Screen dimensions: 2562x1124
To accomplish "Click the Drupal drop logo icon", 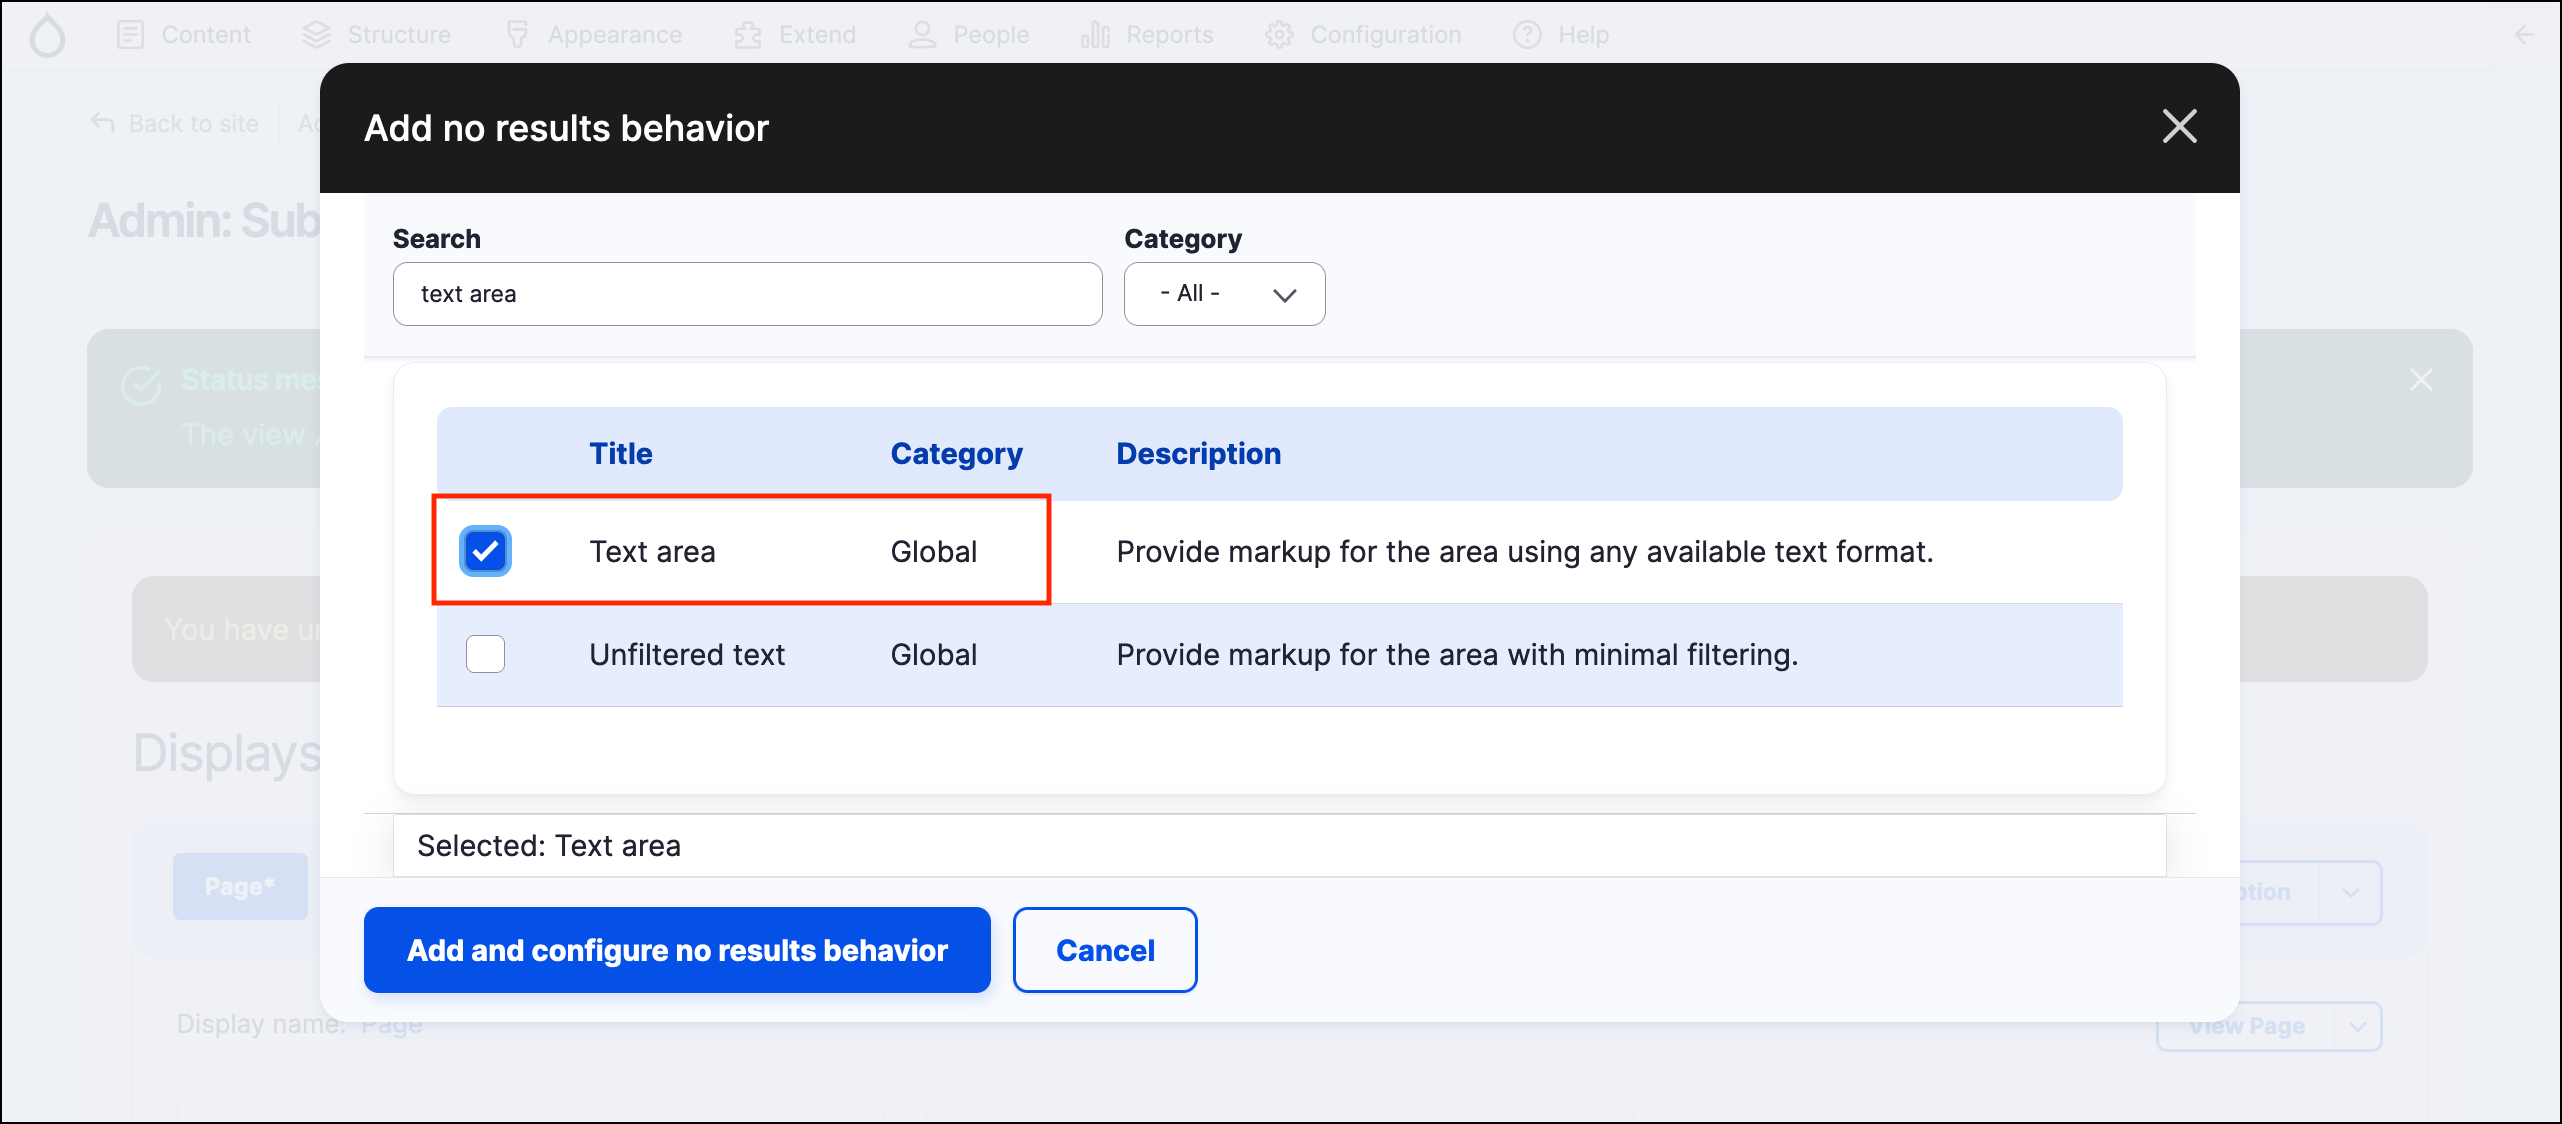I will (47, 36).
